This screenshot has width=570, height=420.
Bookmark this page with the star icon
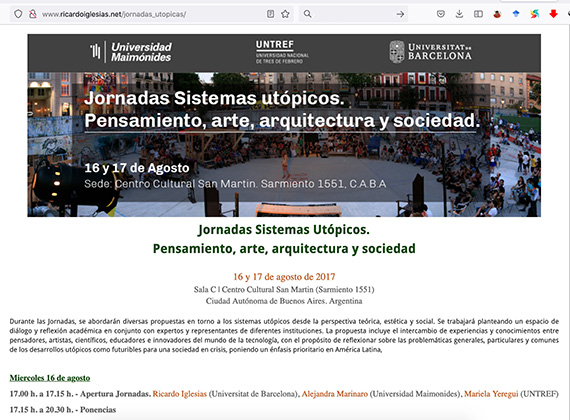(x=285, y=14)
